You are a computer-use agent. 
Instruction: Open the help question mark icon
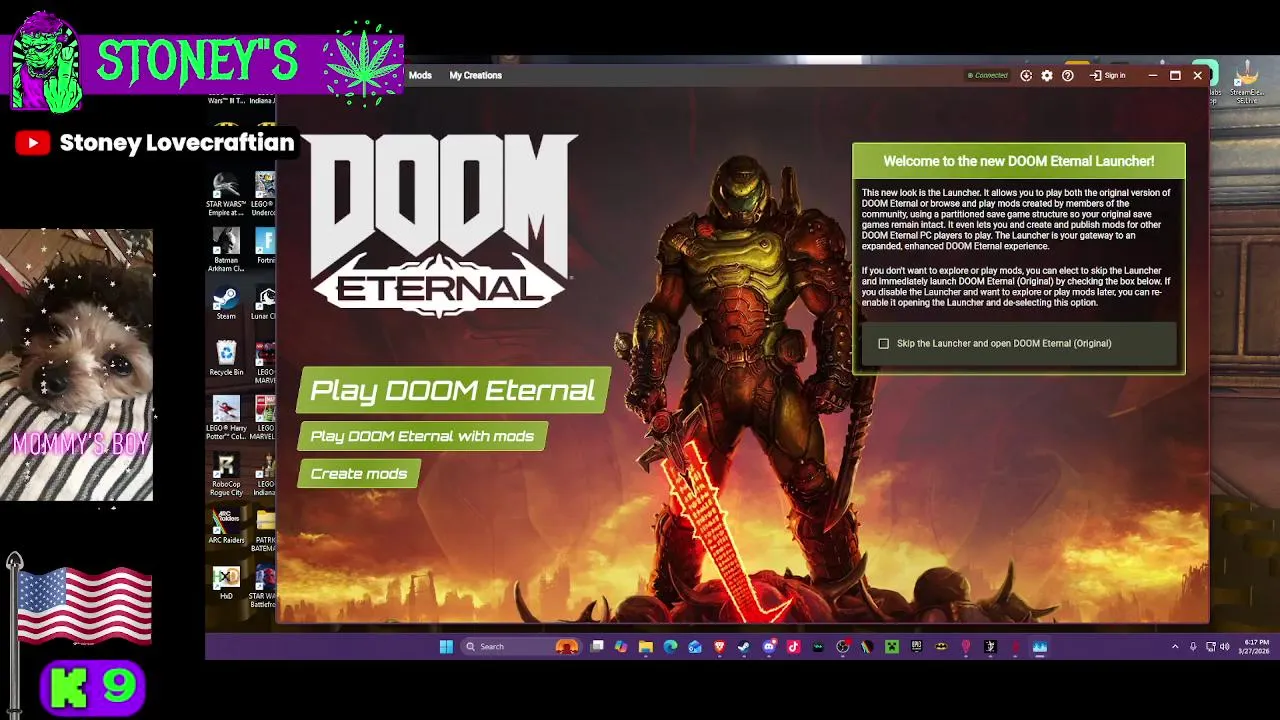pyautogui.click(x=1068, y=76)
